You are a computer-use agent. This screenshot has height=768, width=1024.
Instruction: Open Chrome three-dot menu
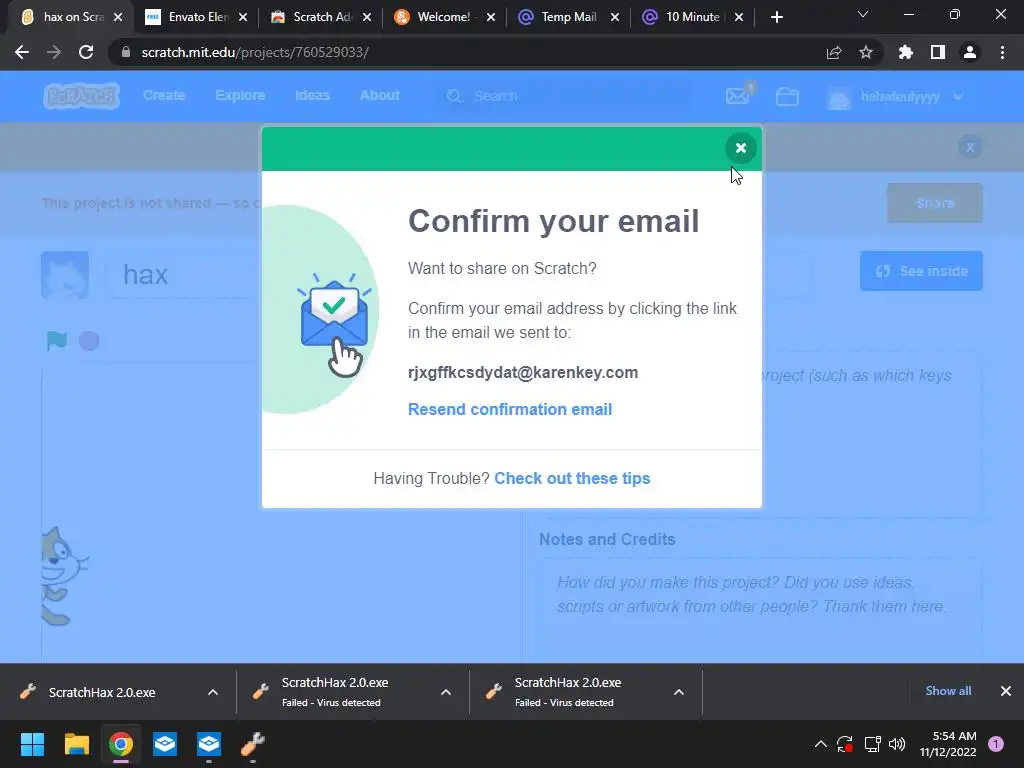pos(1002,52)
